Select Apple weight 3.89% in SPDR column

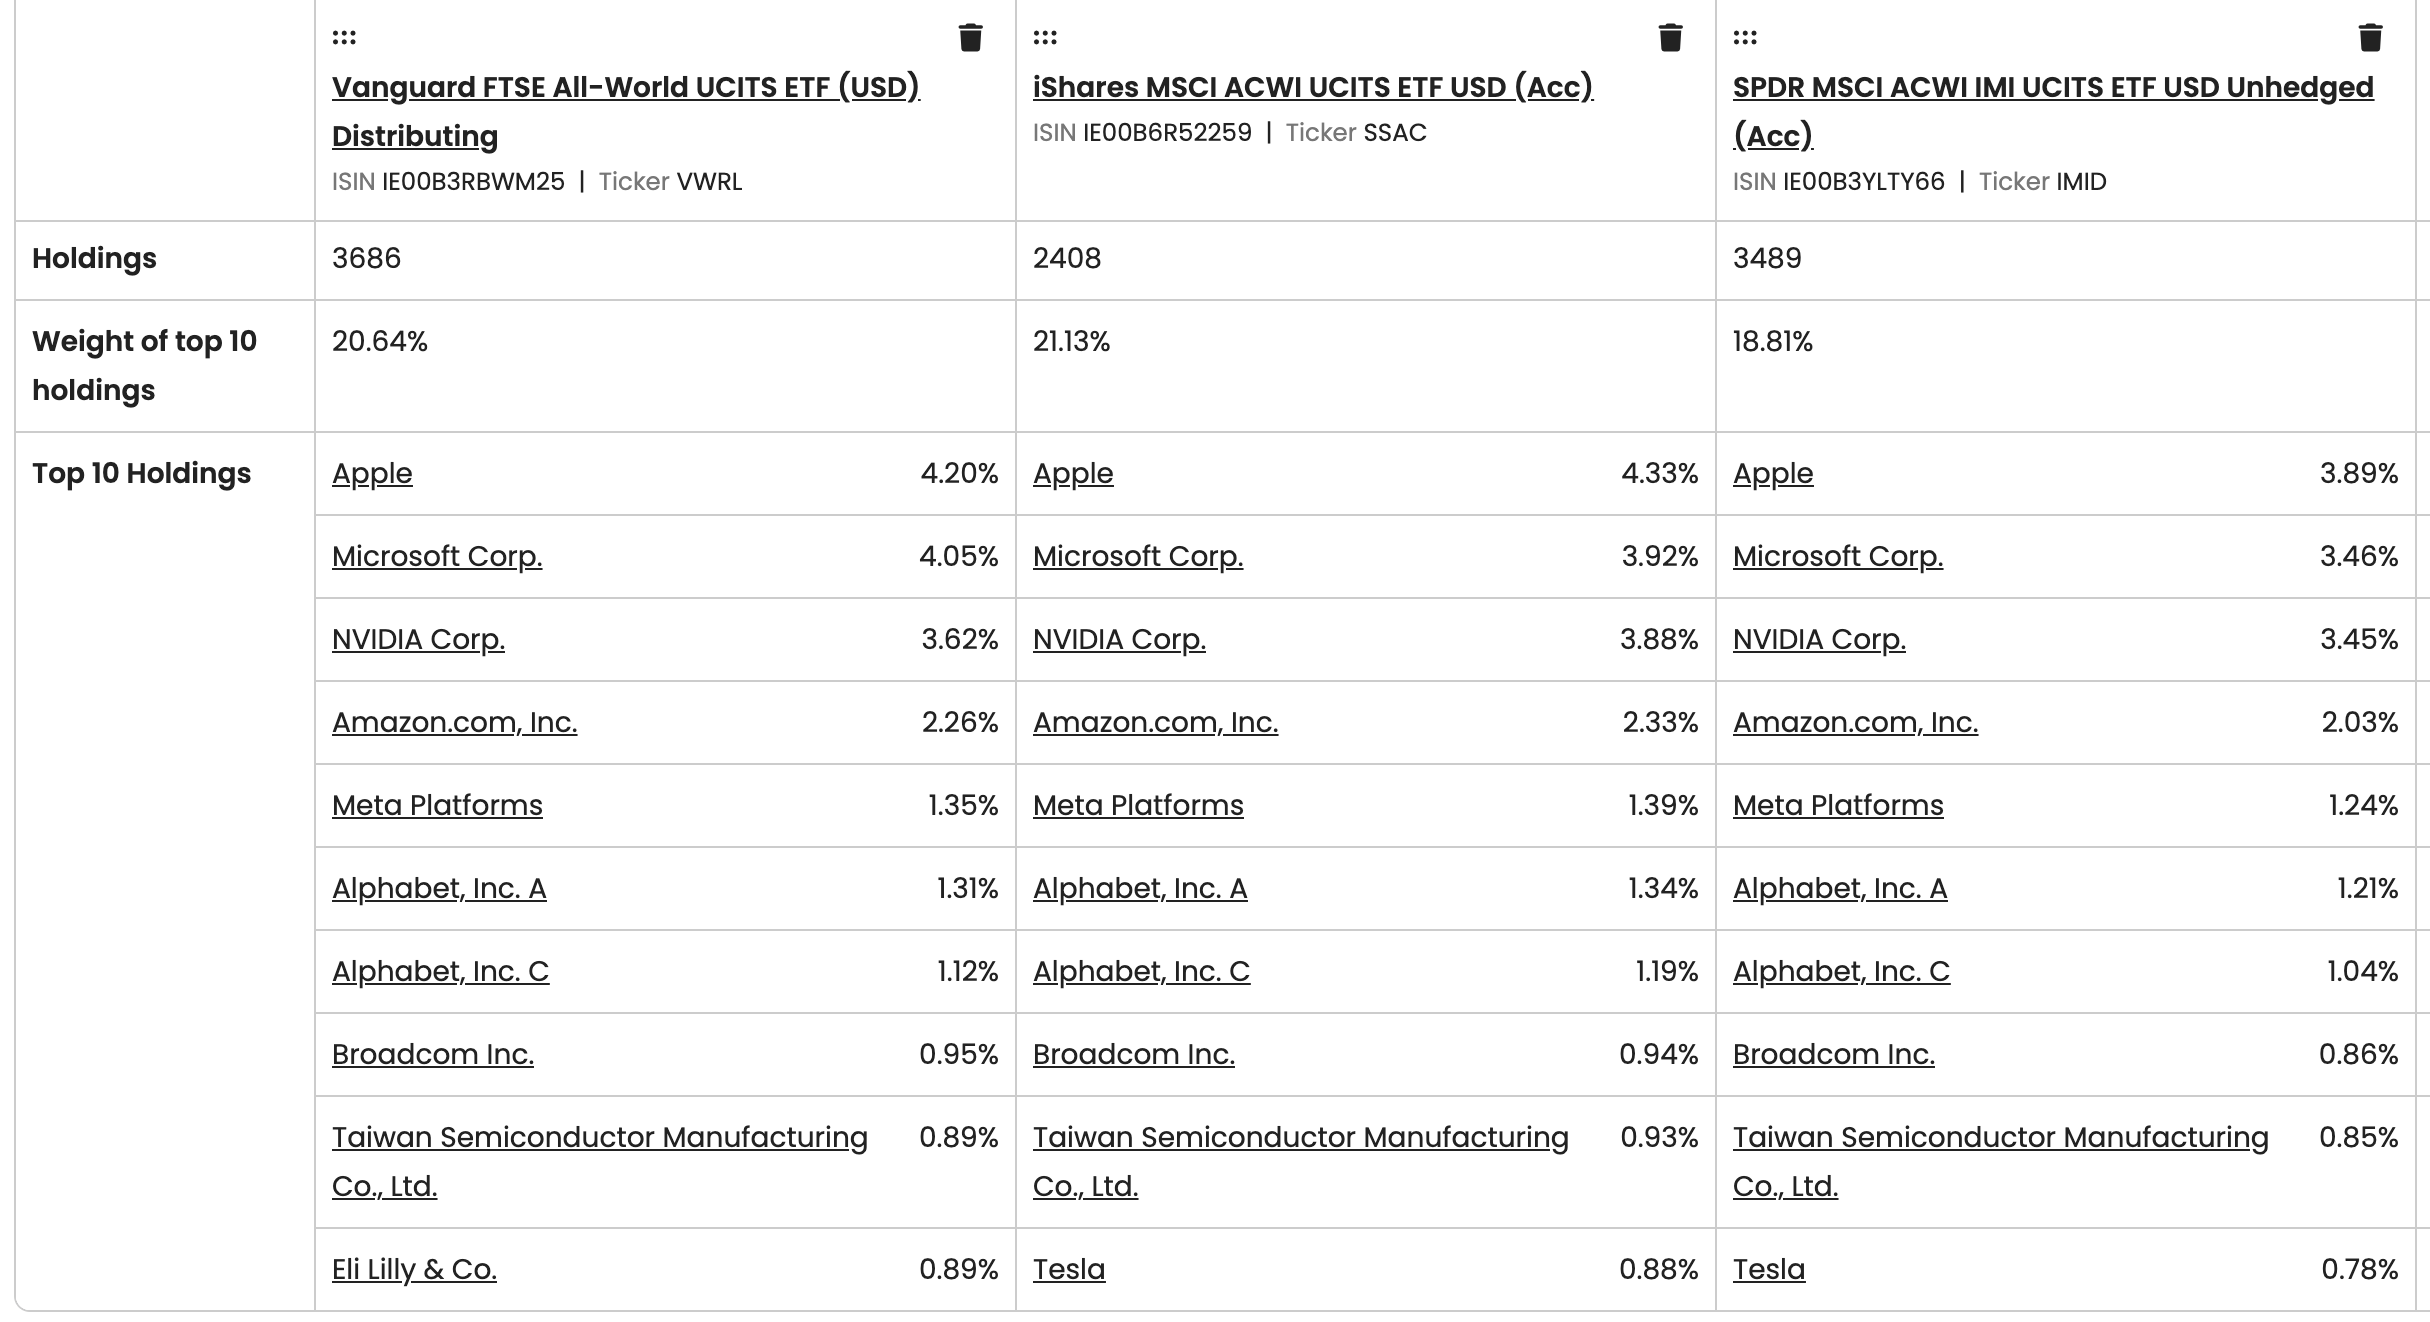coord(2359,473)
